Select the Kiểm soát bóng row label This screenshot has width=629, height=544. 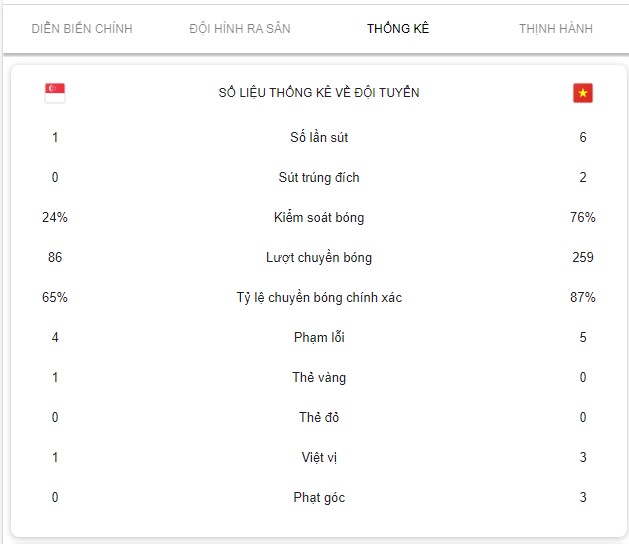(x=319, y=217)
